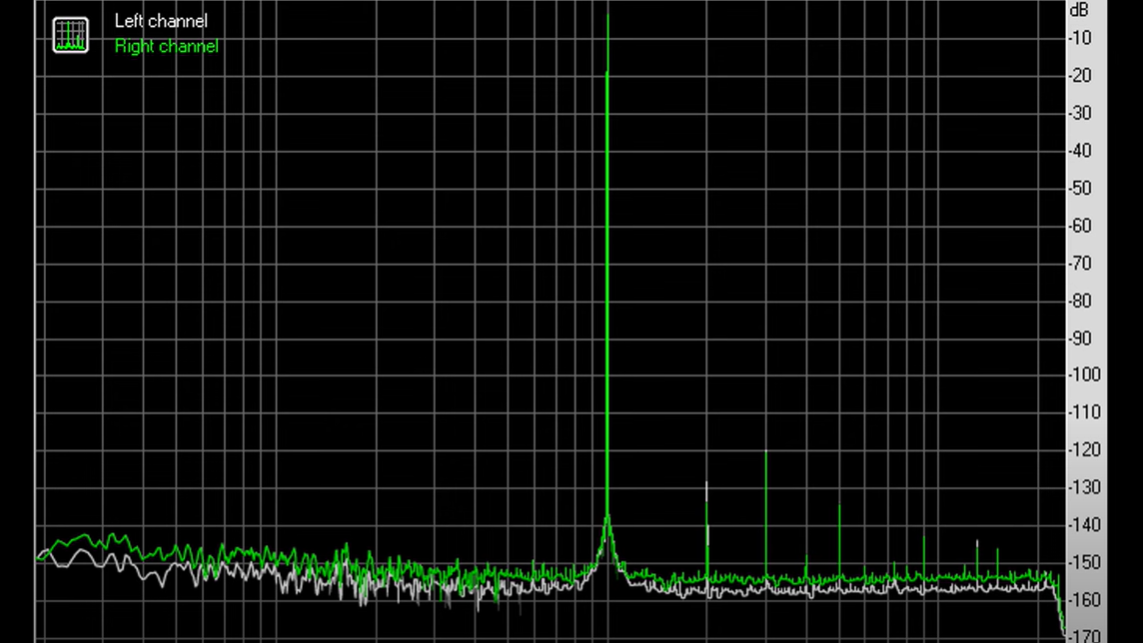
Task: Click the -90 dB axis label
Action: tap(1080, 339)
